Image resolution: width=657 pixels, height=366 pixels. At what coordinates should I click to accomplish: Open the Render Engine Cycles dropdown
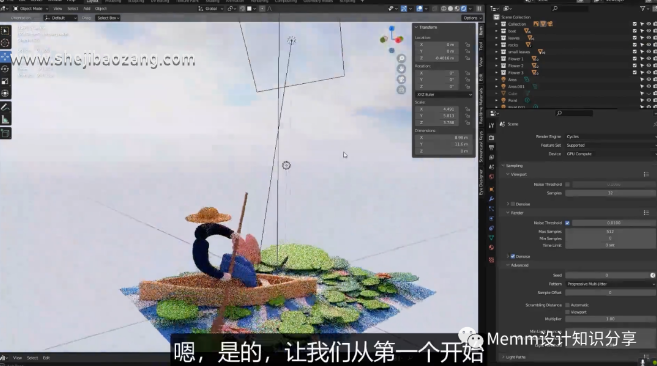point(610,137)
